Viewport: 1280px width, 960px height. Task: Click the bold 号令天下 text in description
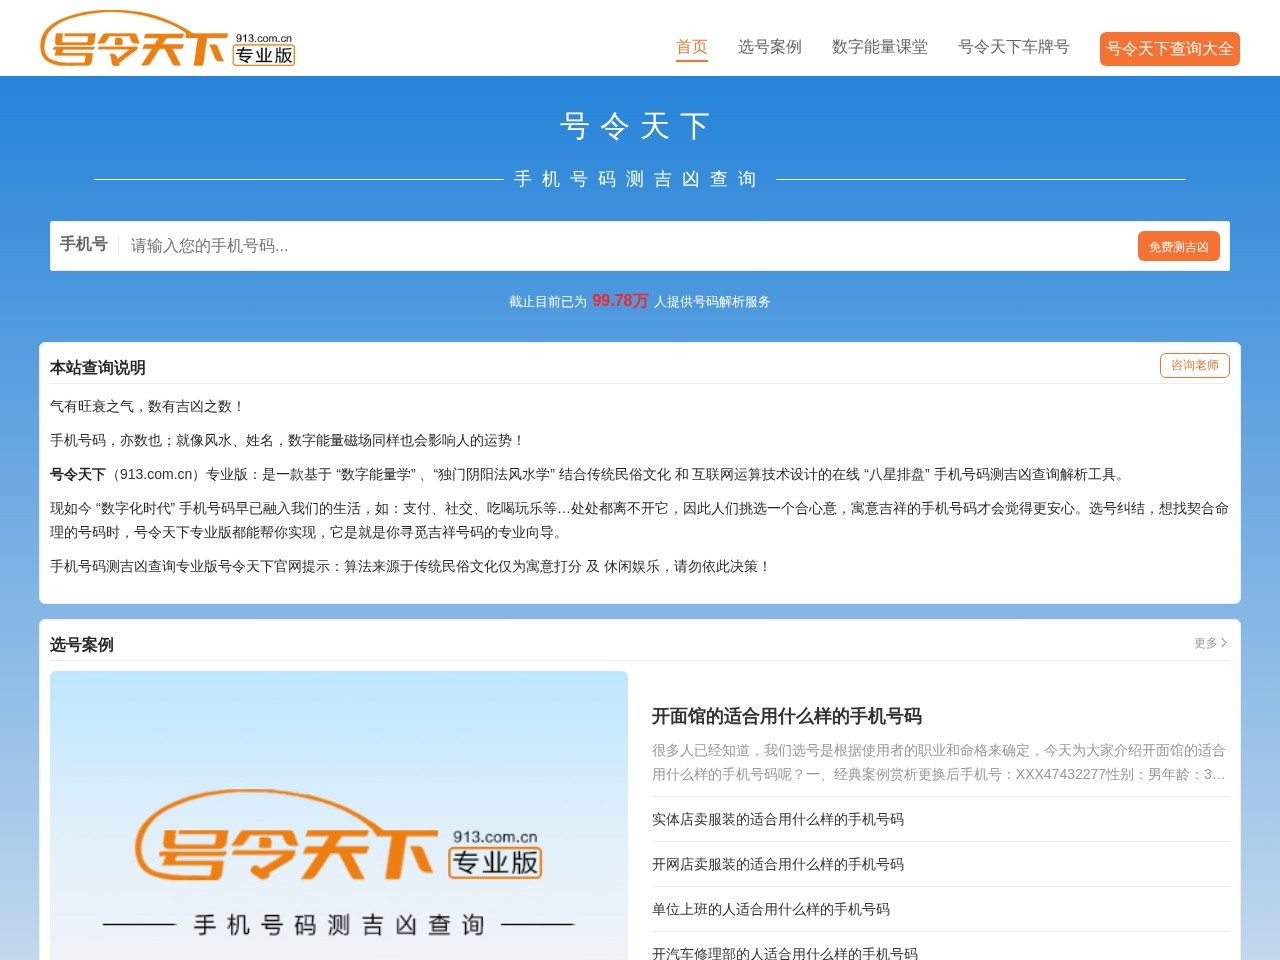pyautogui.click(x=78, y=474)
